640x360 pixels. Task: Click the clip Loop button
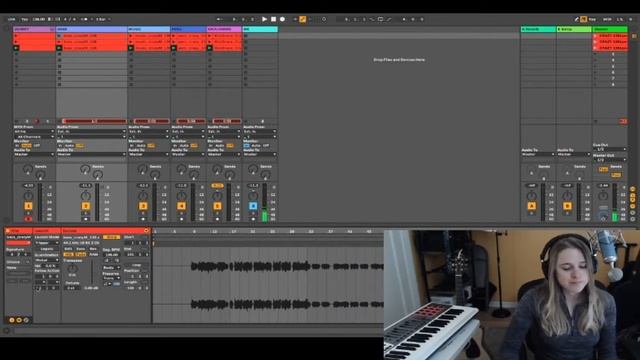(x=136, y=265)
